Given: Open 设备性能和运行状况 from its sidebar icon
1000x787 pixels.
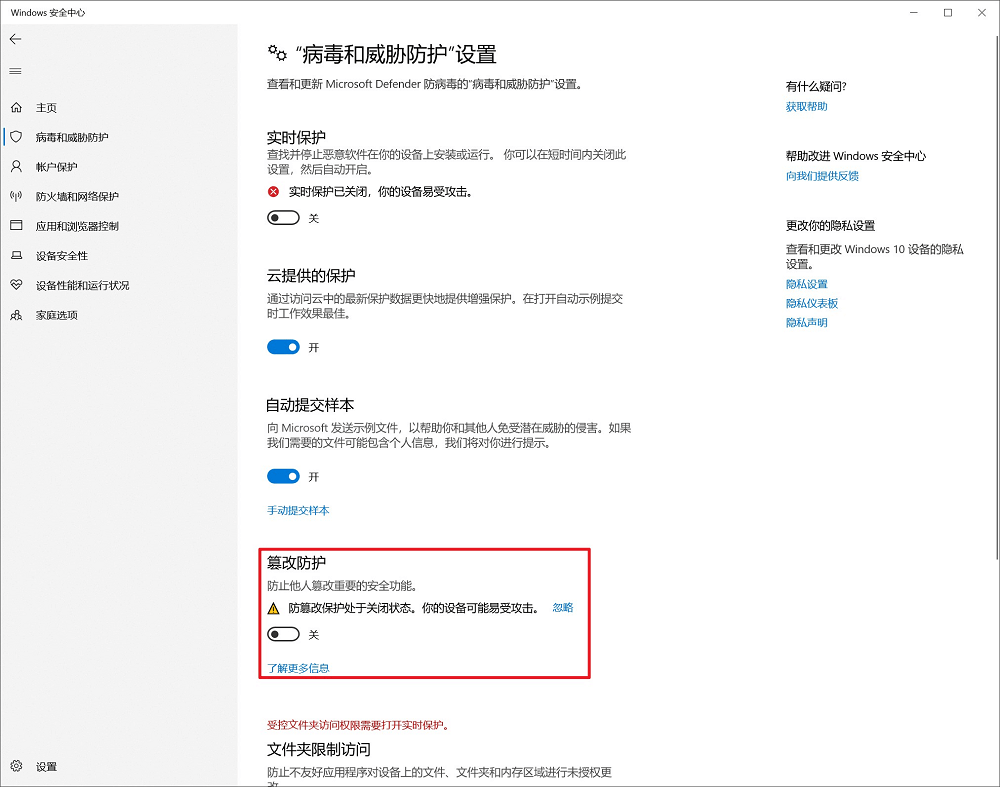Looking at the screenshot, I should [18, 286].
